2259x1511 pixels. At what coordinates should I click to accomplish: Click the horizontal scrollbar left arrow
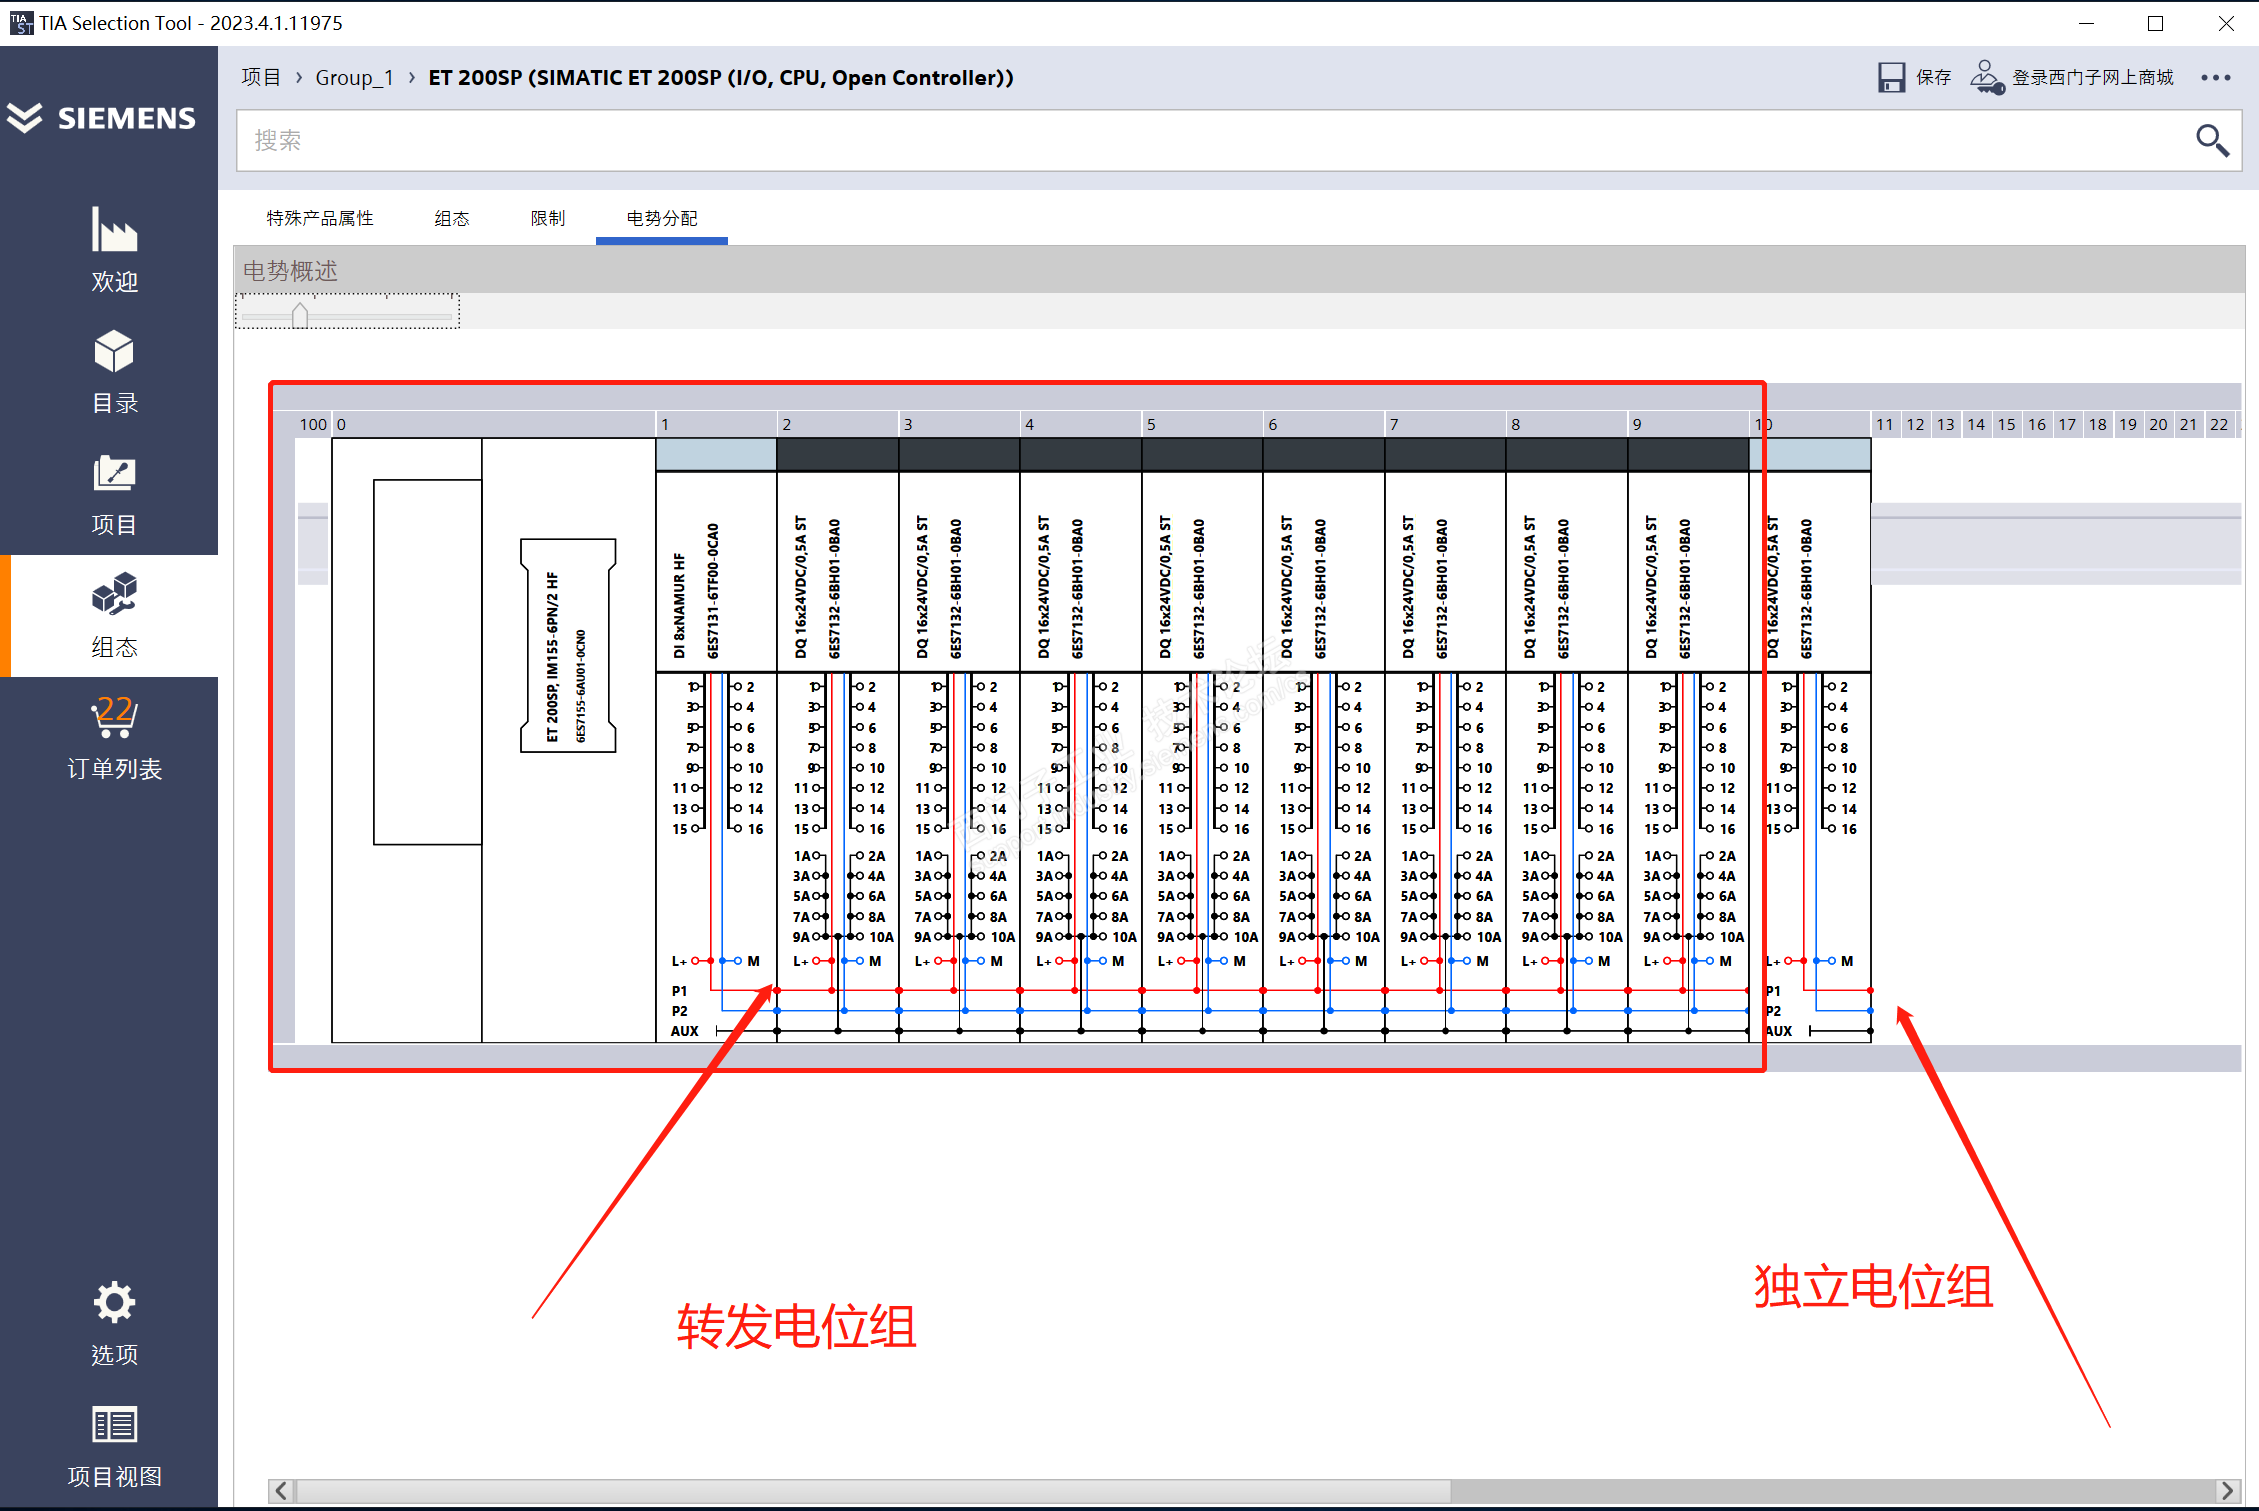(282, 1490)
